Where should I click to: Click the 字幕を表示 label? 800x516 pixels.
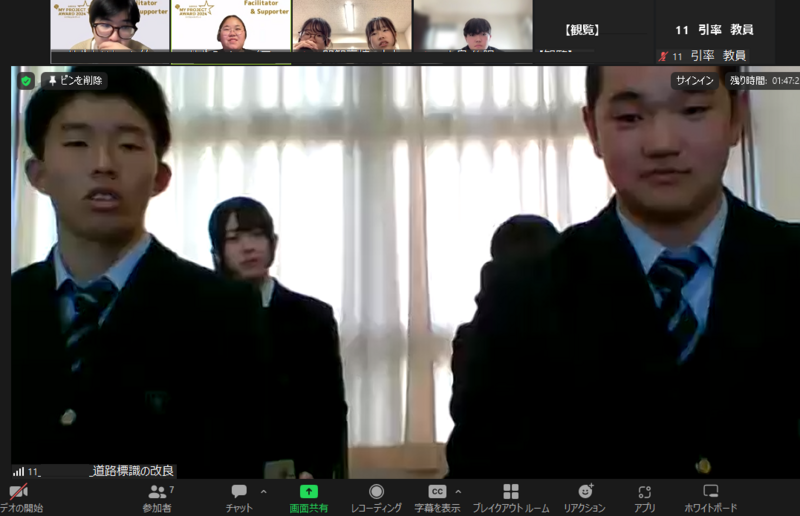437,508
